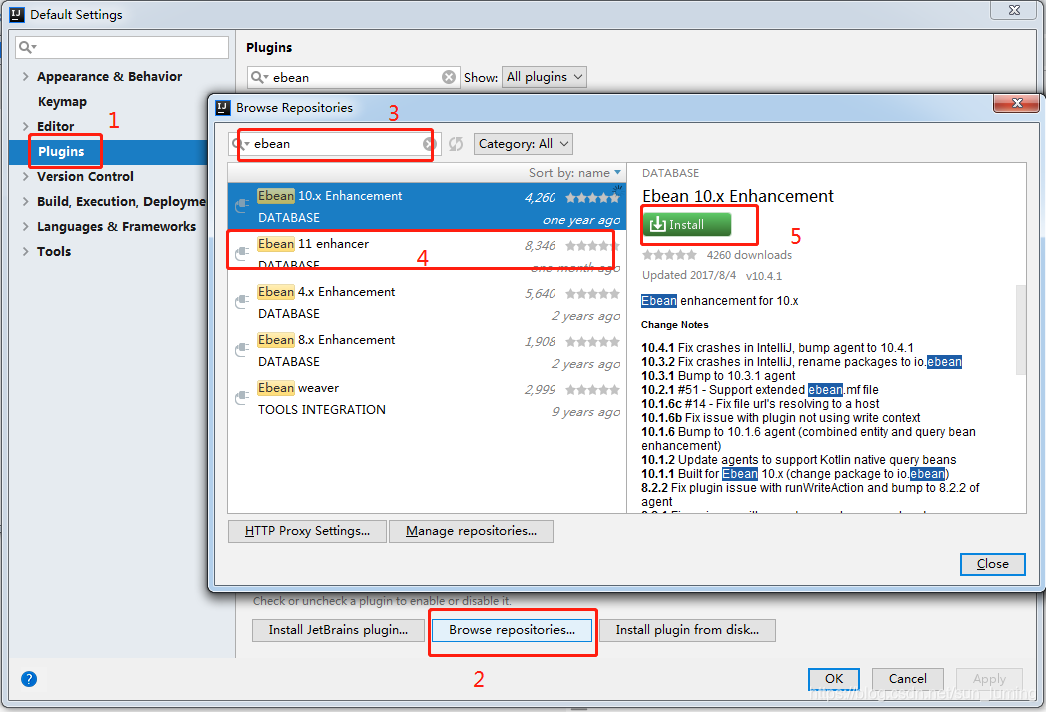Open the Category: All dropdown
The height and width of the screenshot is (712, 1046).
pos(523,143)
